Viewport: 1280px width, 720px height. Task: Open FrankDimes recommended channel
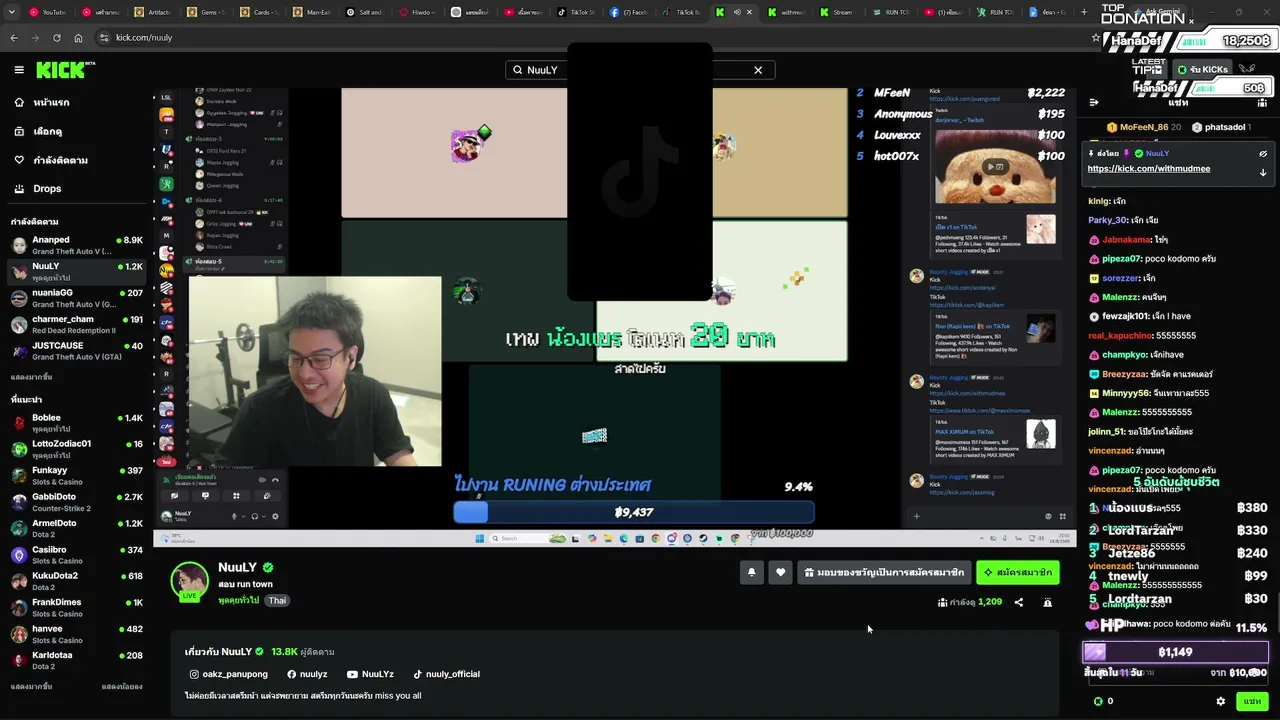(77, 608)
